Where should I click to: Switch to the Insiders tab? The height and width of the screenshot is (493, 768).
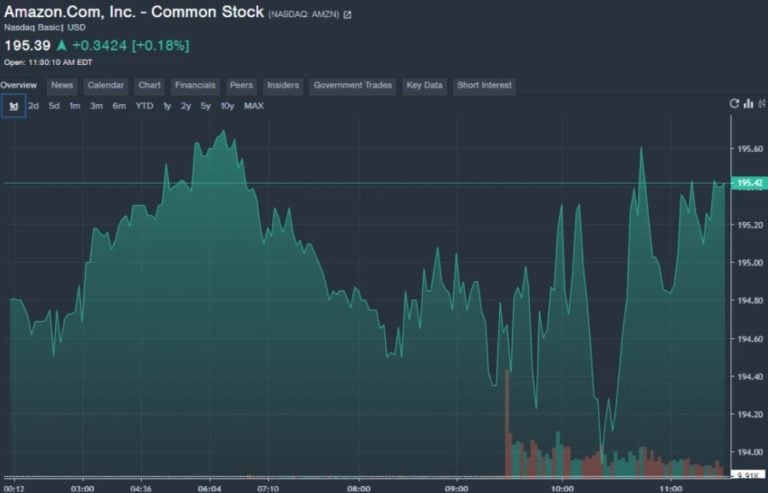tap(283, 86)
